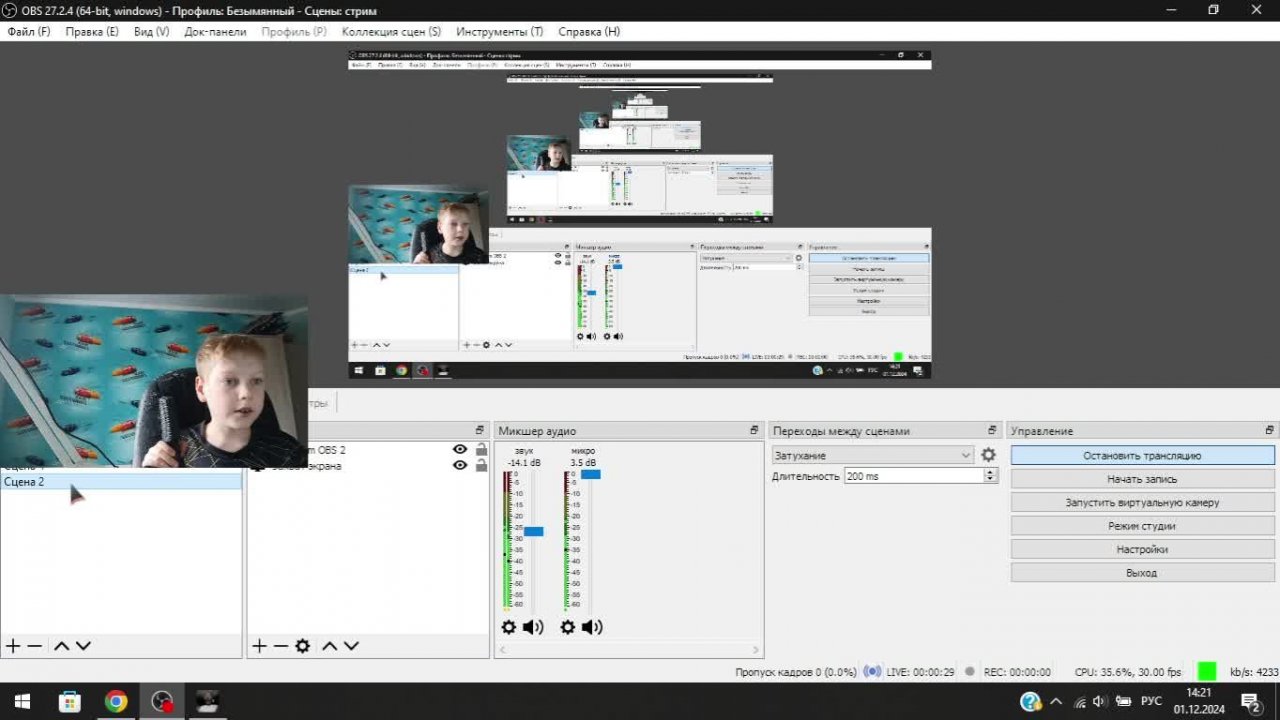Add a new source with the plus icon
This screenshot has height=720, width=1280.
point(259,646)
